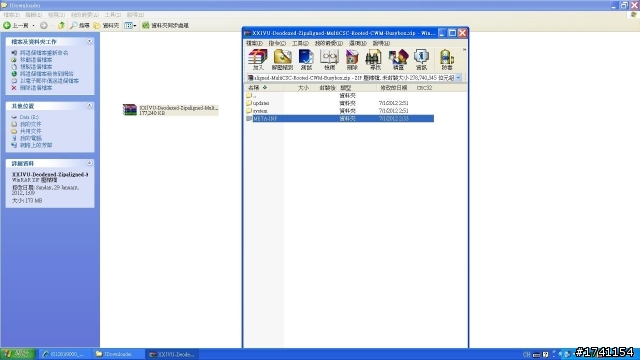The width and height of the screenshot is (640, 360).
Task: Open WinRAR File (檔案) menu
Action: coord(254,43)
